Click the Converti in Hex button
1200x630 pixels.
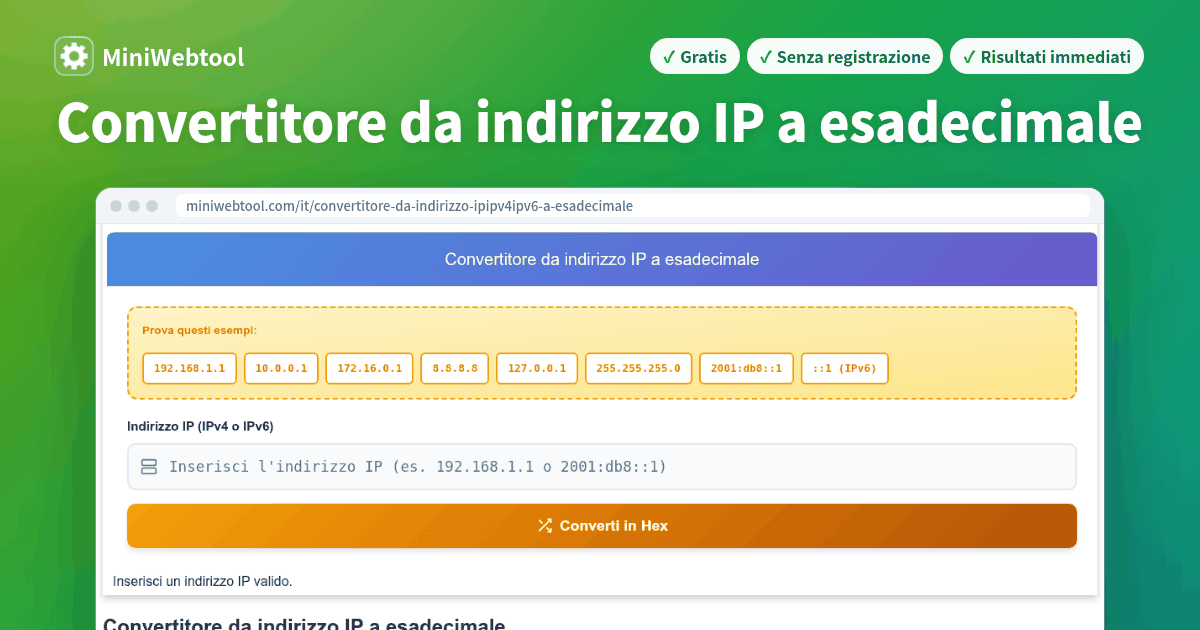(x=602, y=526)
